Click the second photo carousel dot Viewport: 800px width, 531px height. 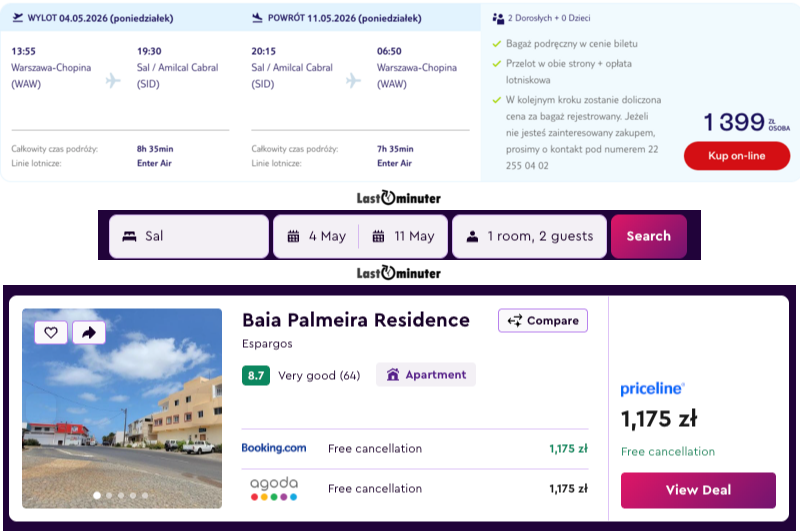pyautogui.click(x=109, y=495)
